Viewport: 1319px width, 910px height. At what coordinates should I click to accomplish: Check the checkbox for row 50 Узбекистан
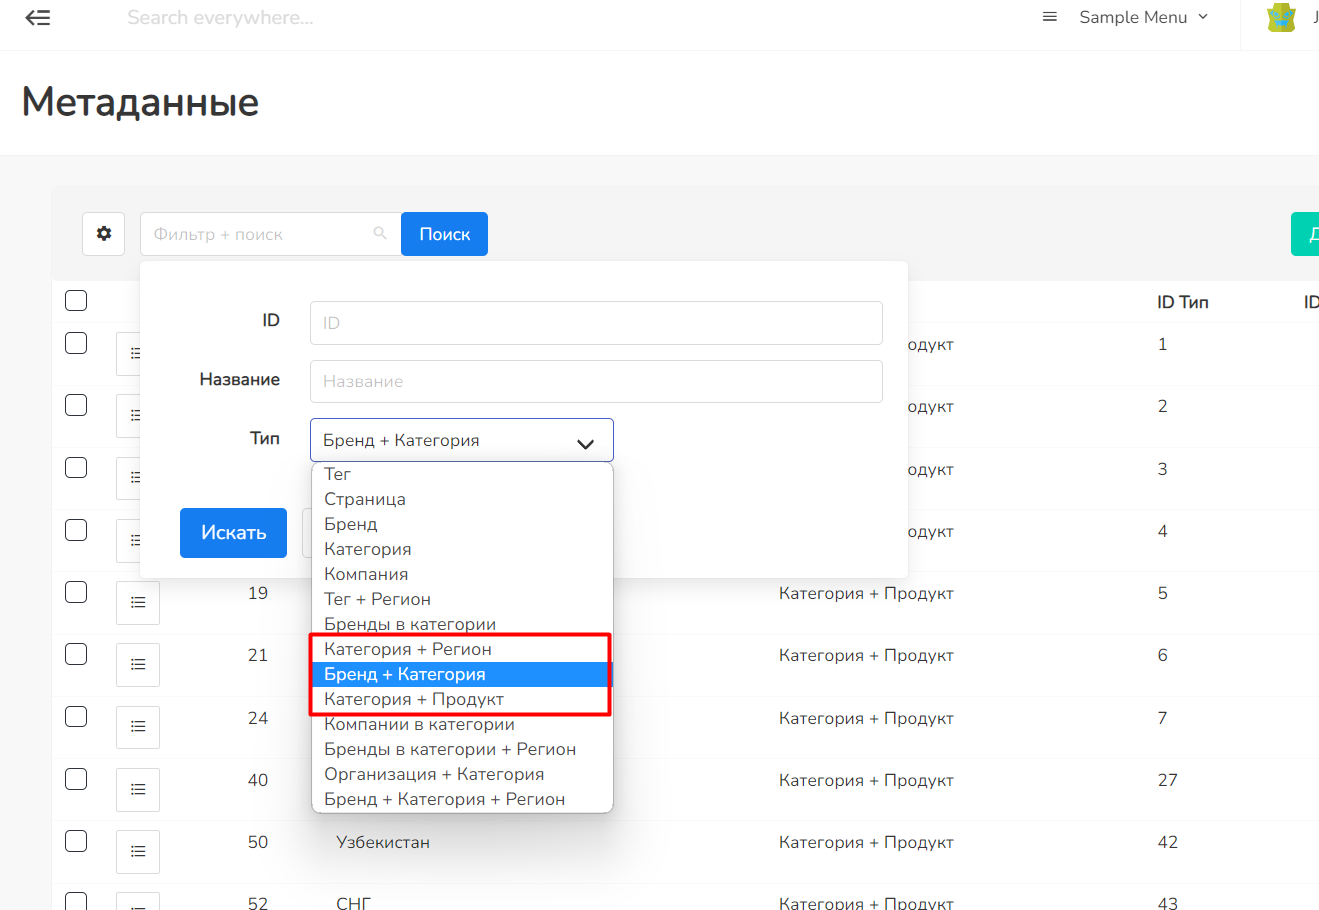click(x=76, y=841)
